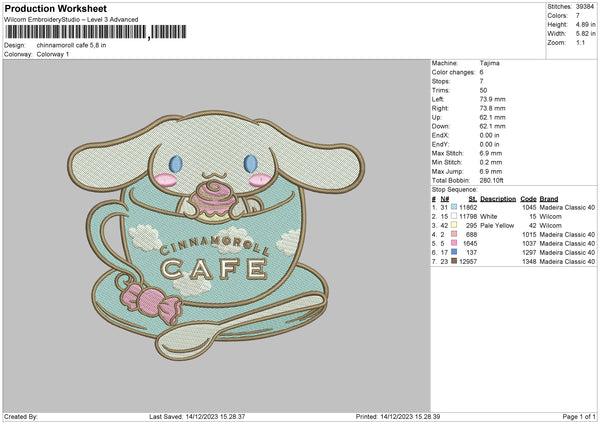Viewport: 600px width, 424px height.
Task: Click the Trims value '50'
Action: (x=483, y=90)
